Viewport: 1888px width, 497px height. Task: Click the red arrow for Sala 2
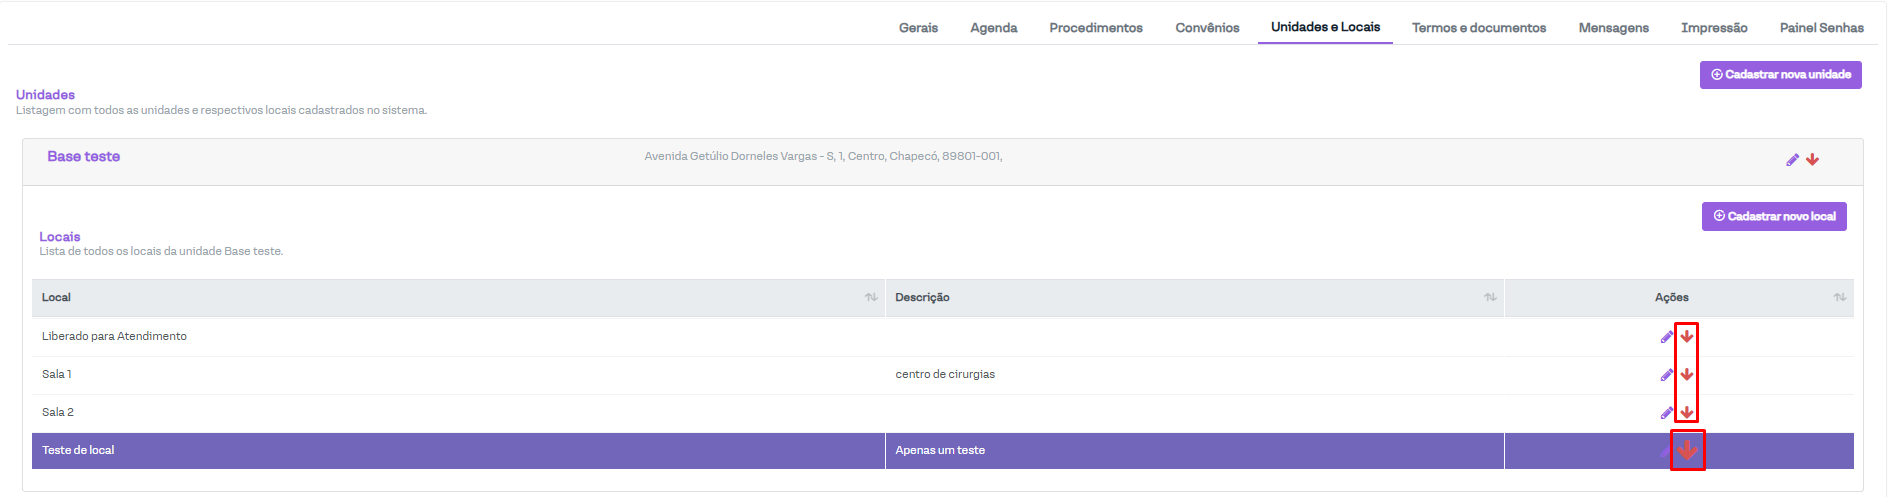point(1687,413)
